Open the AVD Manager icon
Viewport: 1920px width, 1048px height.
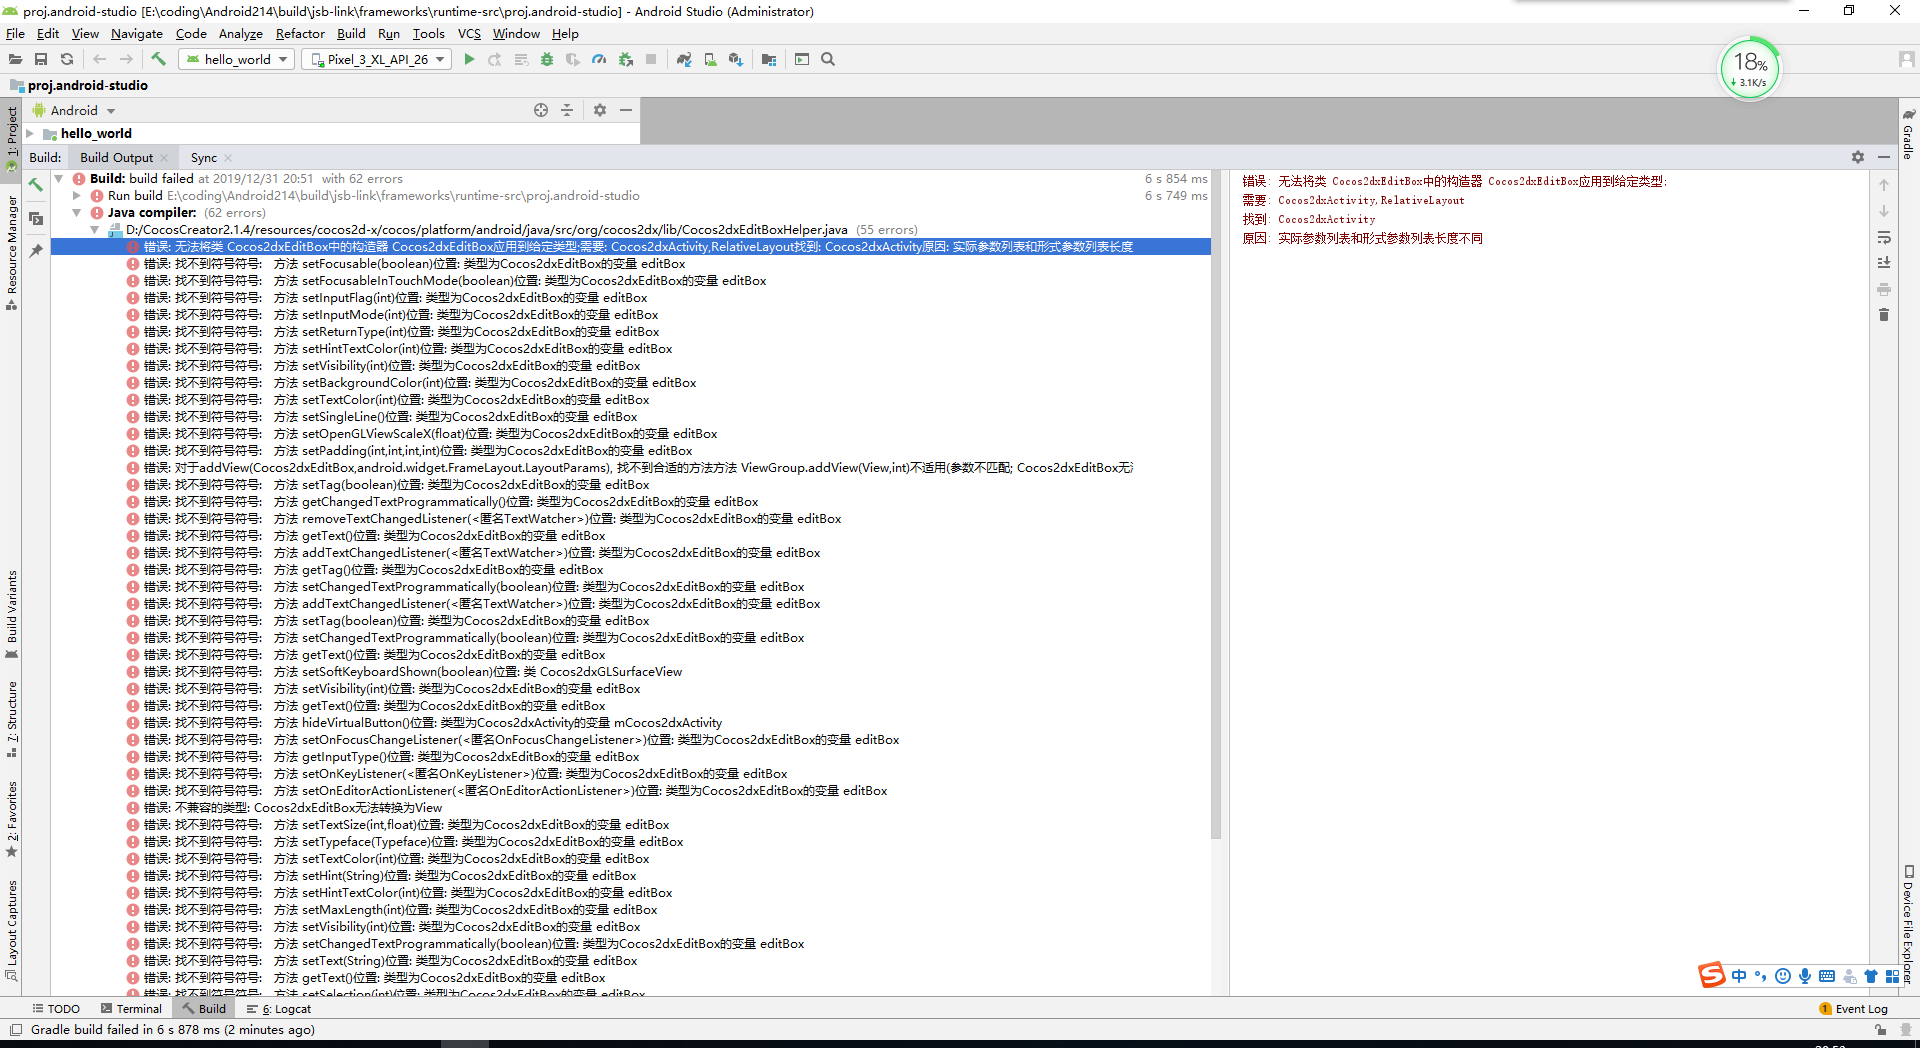click(710, 60)
